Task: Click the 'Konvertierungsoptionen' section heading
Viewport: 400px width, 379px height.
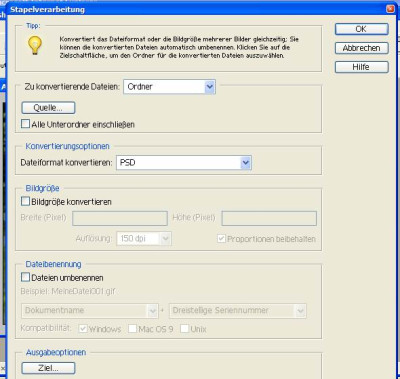Action: click(x=67, y=146)
